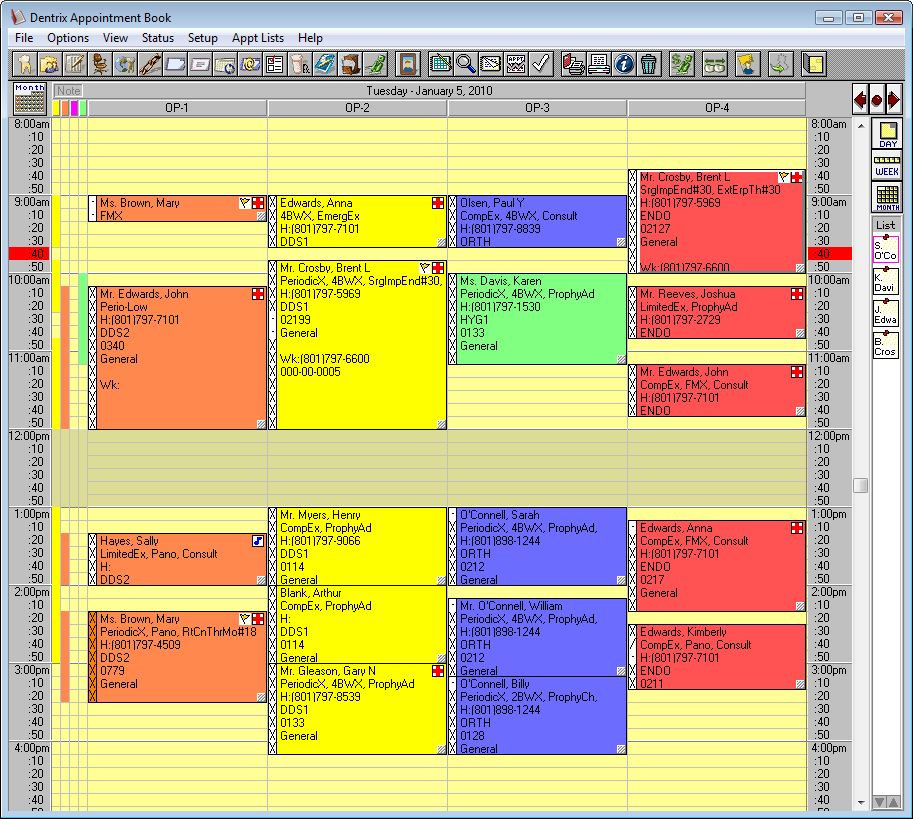913x819 pixels.
Task: Click the scrollbar down arrow
Action: [861, 803]
